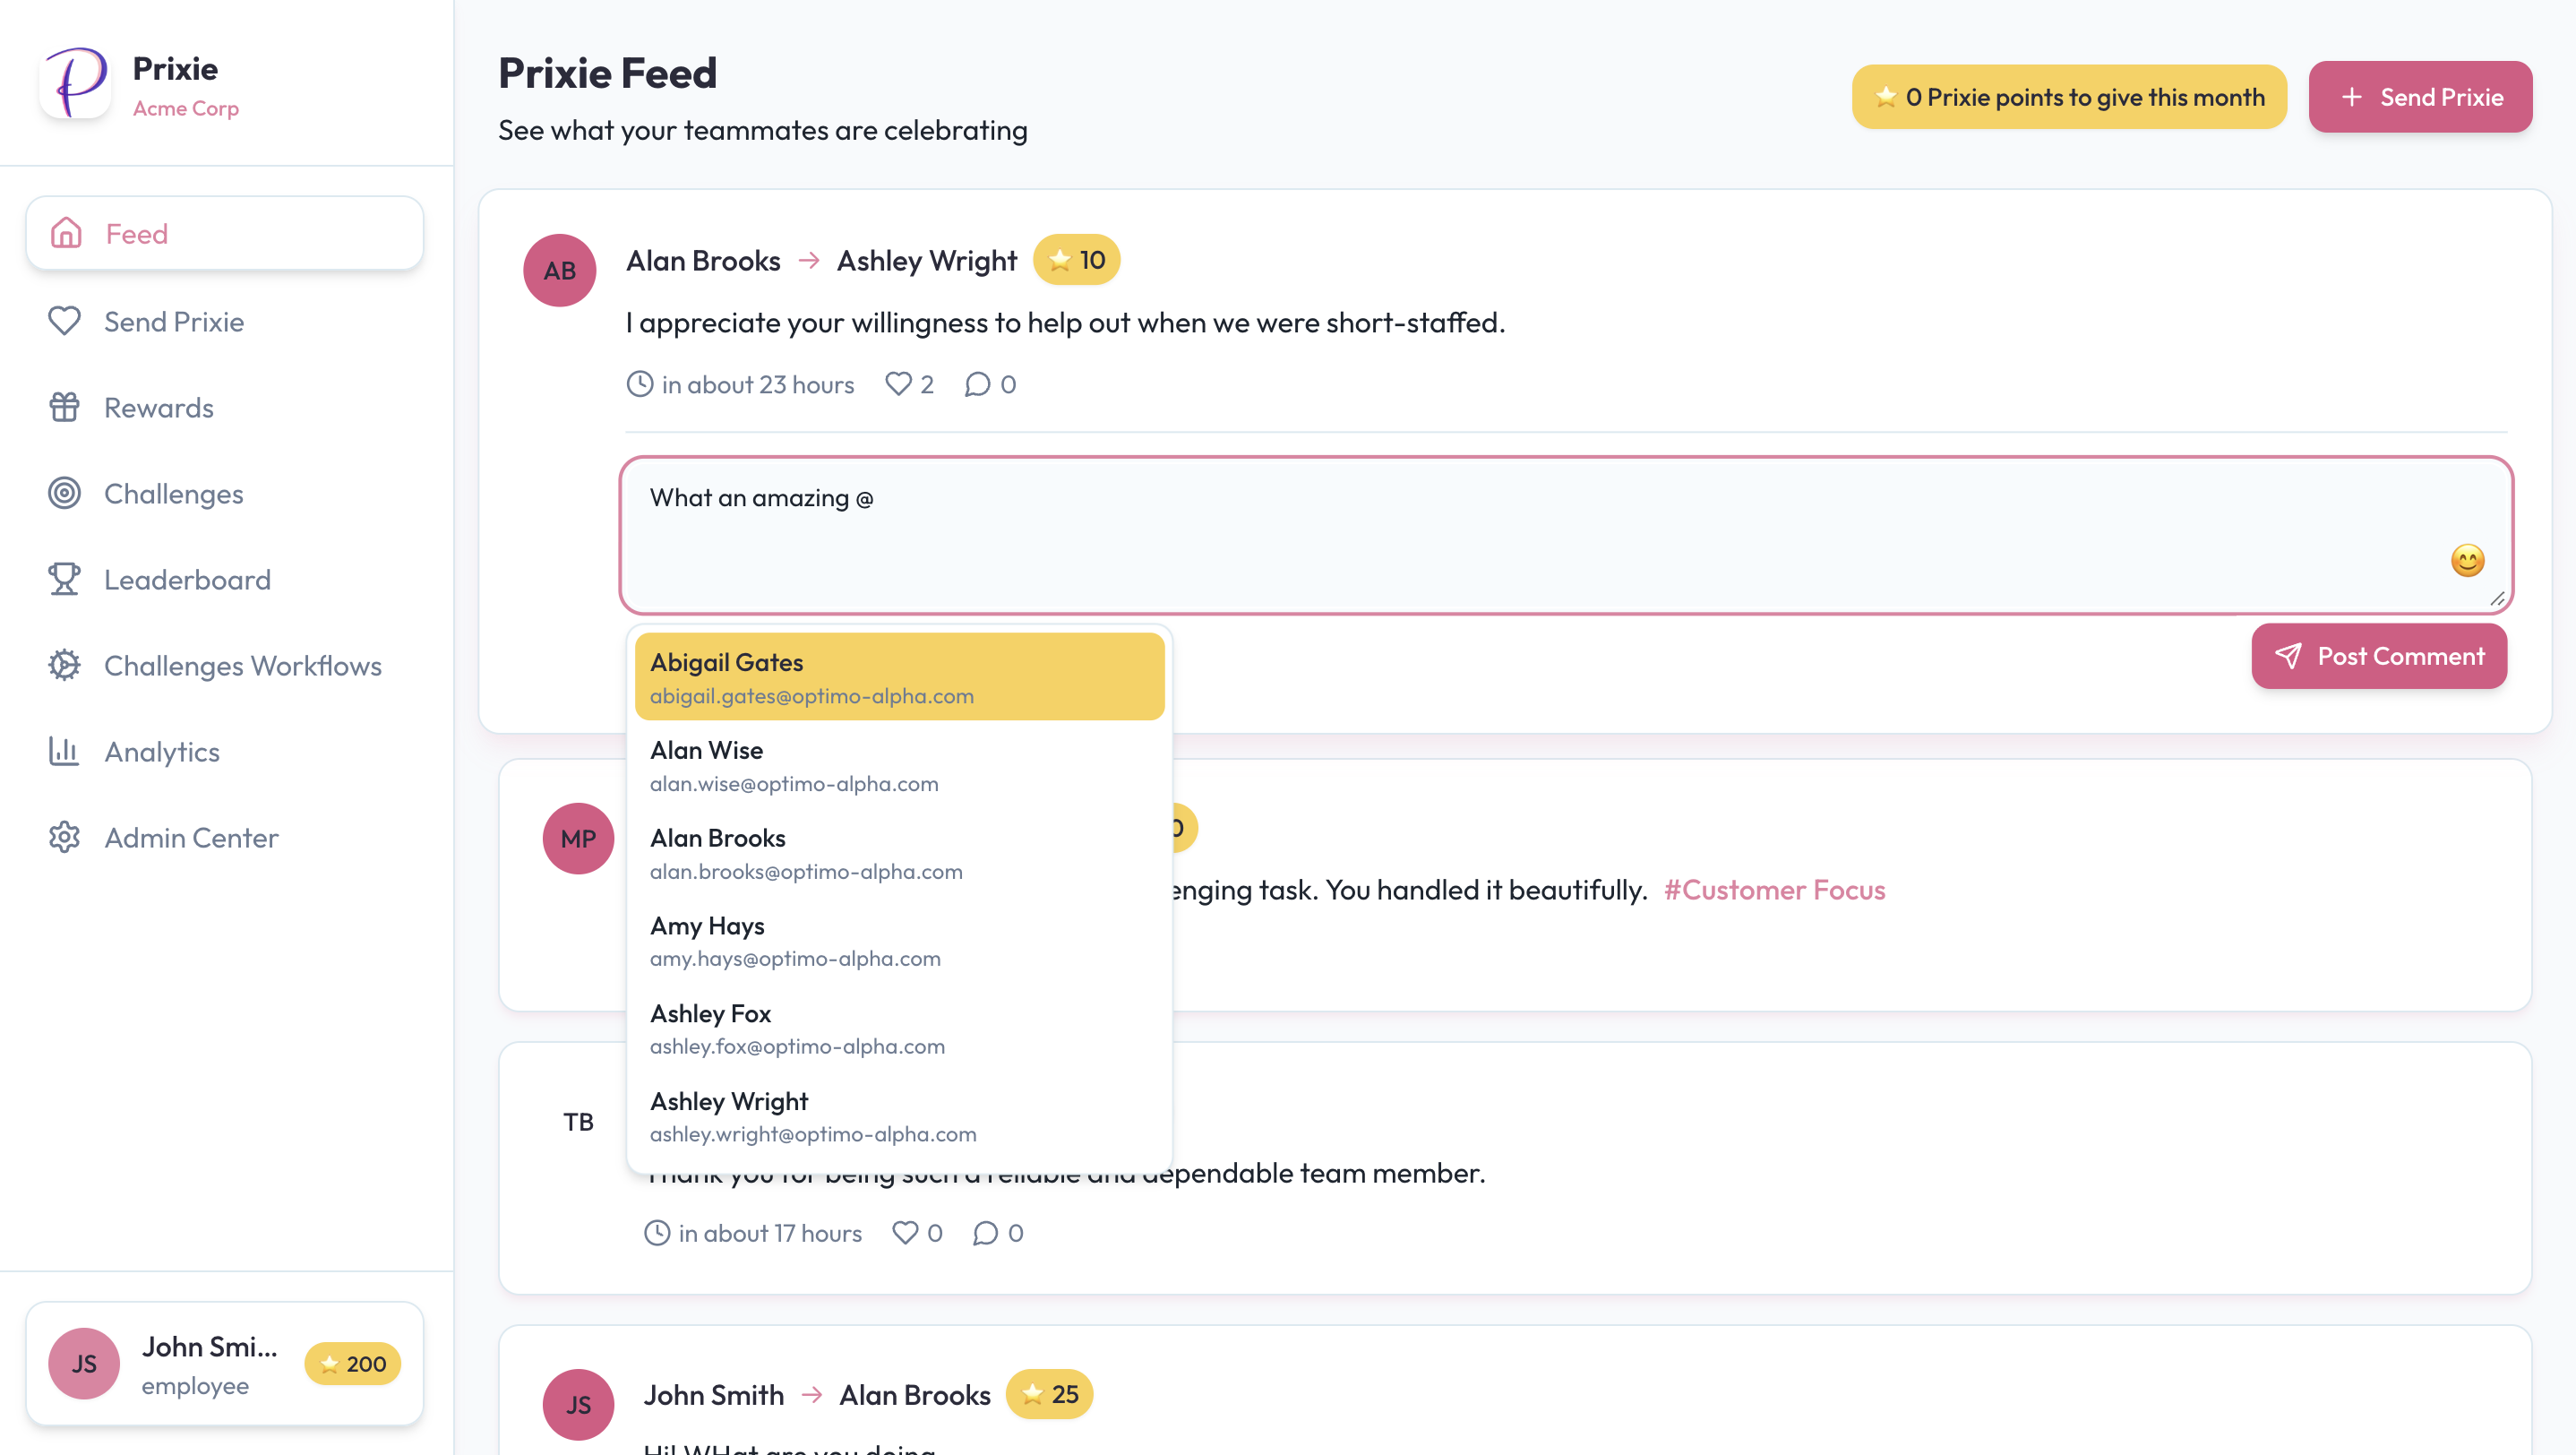
Task: Click the Post Comment button
Action: [x=2378, y=656]
